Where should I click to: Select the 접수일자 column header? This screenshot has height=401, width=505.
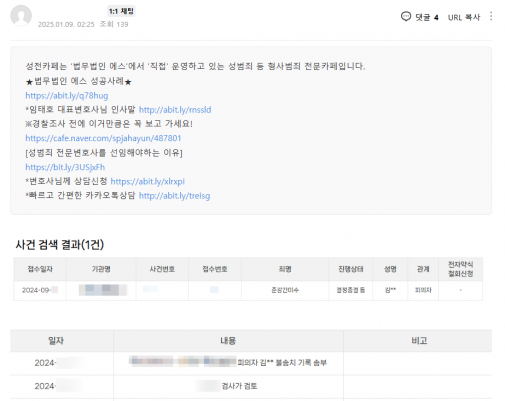(x=40, y=269)
